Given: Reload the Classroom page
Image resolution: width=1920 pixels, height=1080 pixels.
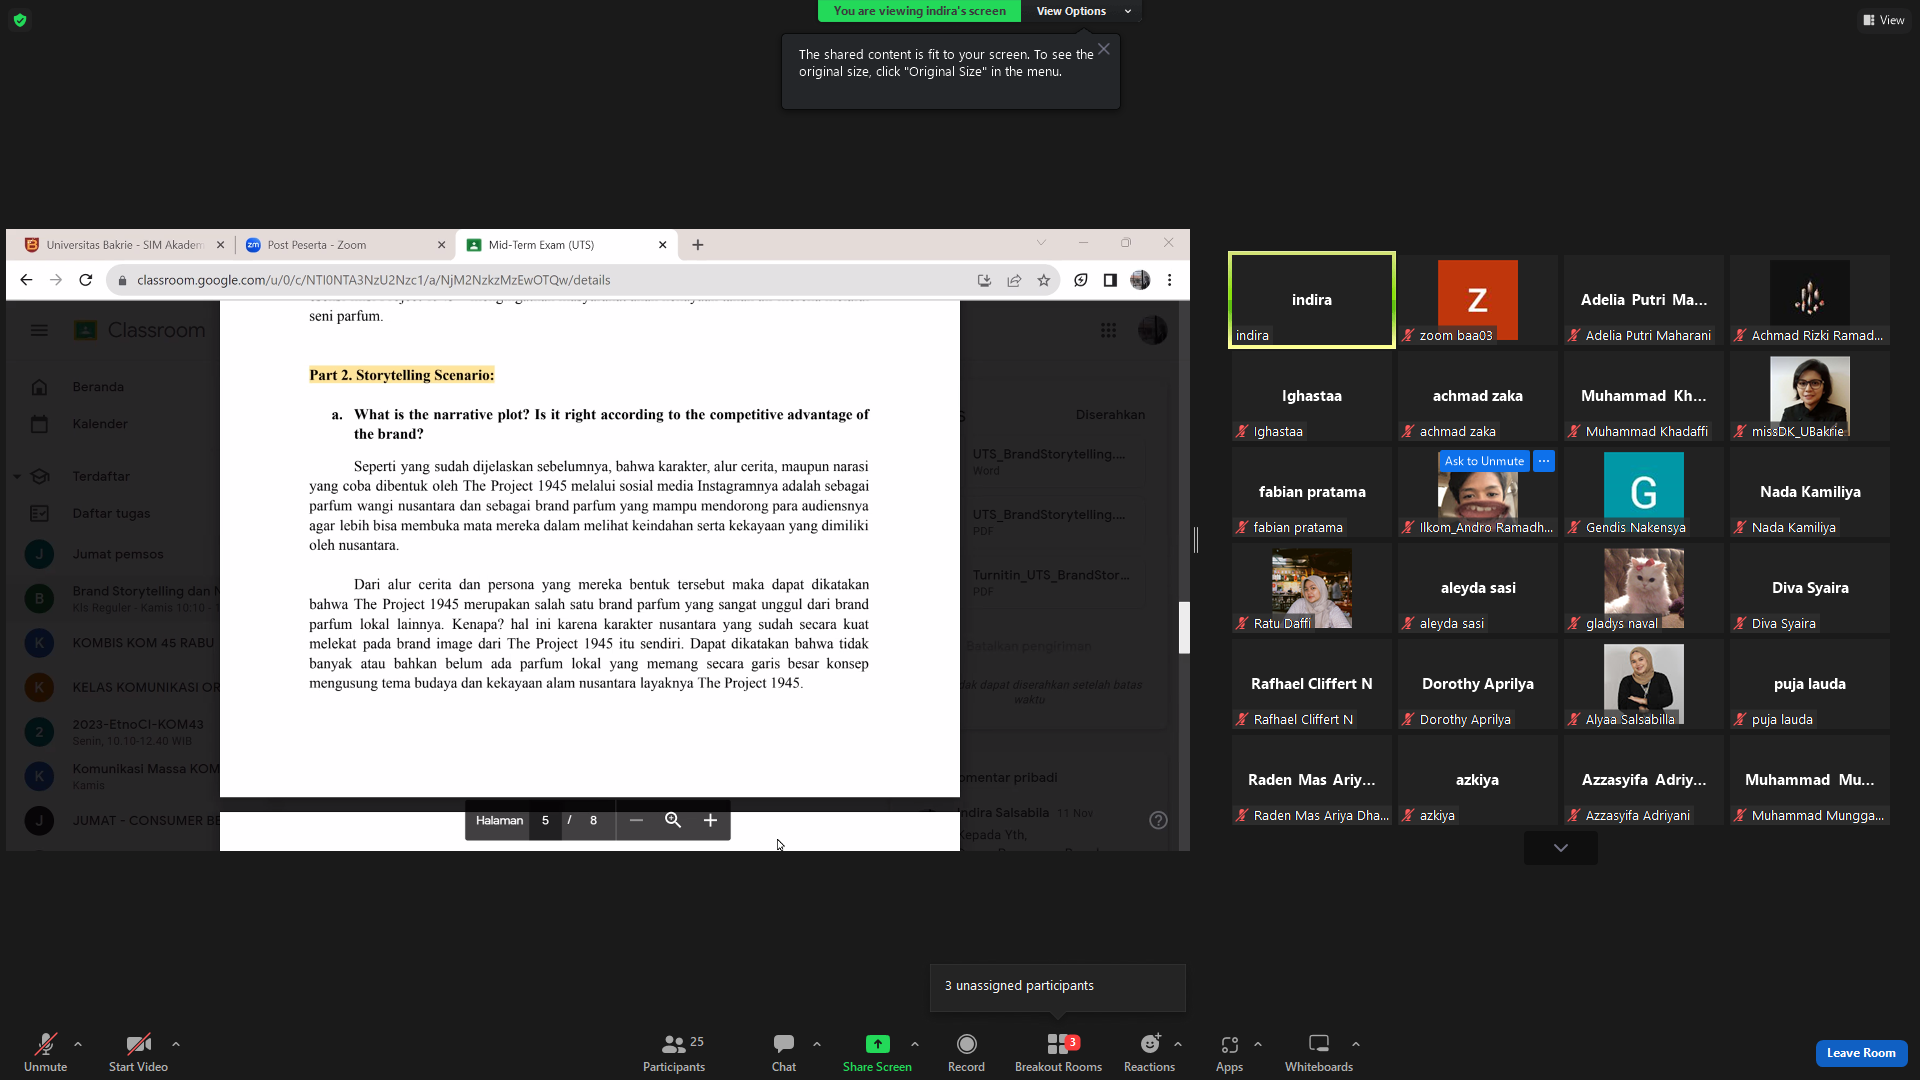Looking at the screenshot, I should (86, 280).
